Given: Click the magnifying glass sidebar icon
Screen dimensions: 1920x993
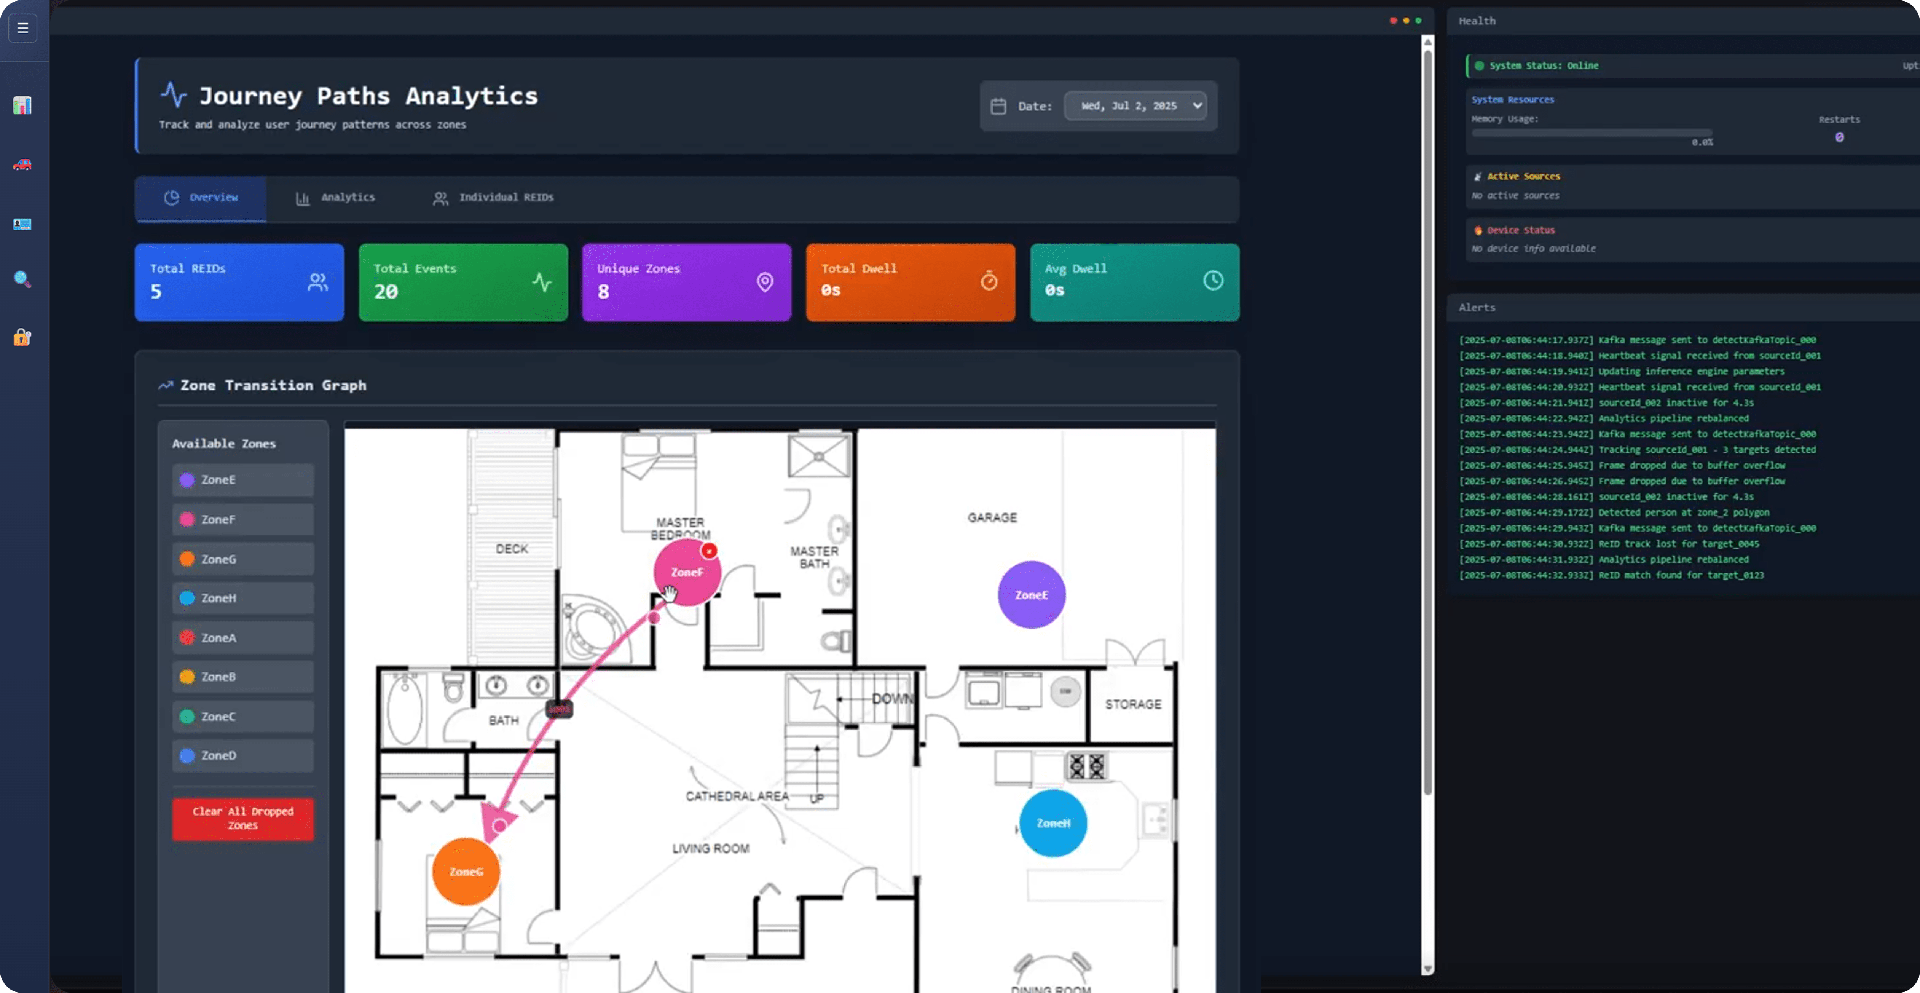Looking at the screenshot, I should (22, 279).
